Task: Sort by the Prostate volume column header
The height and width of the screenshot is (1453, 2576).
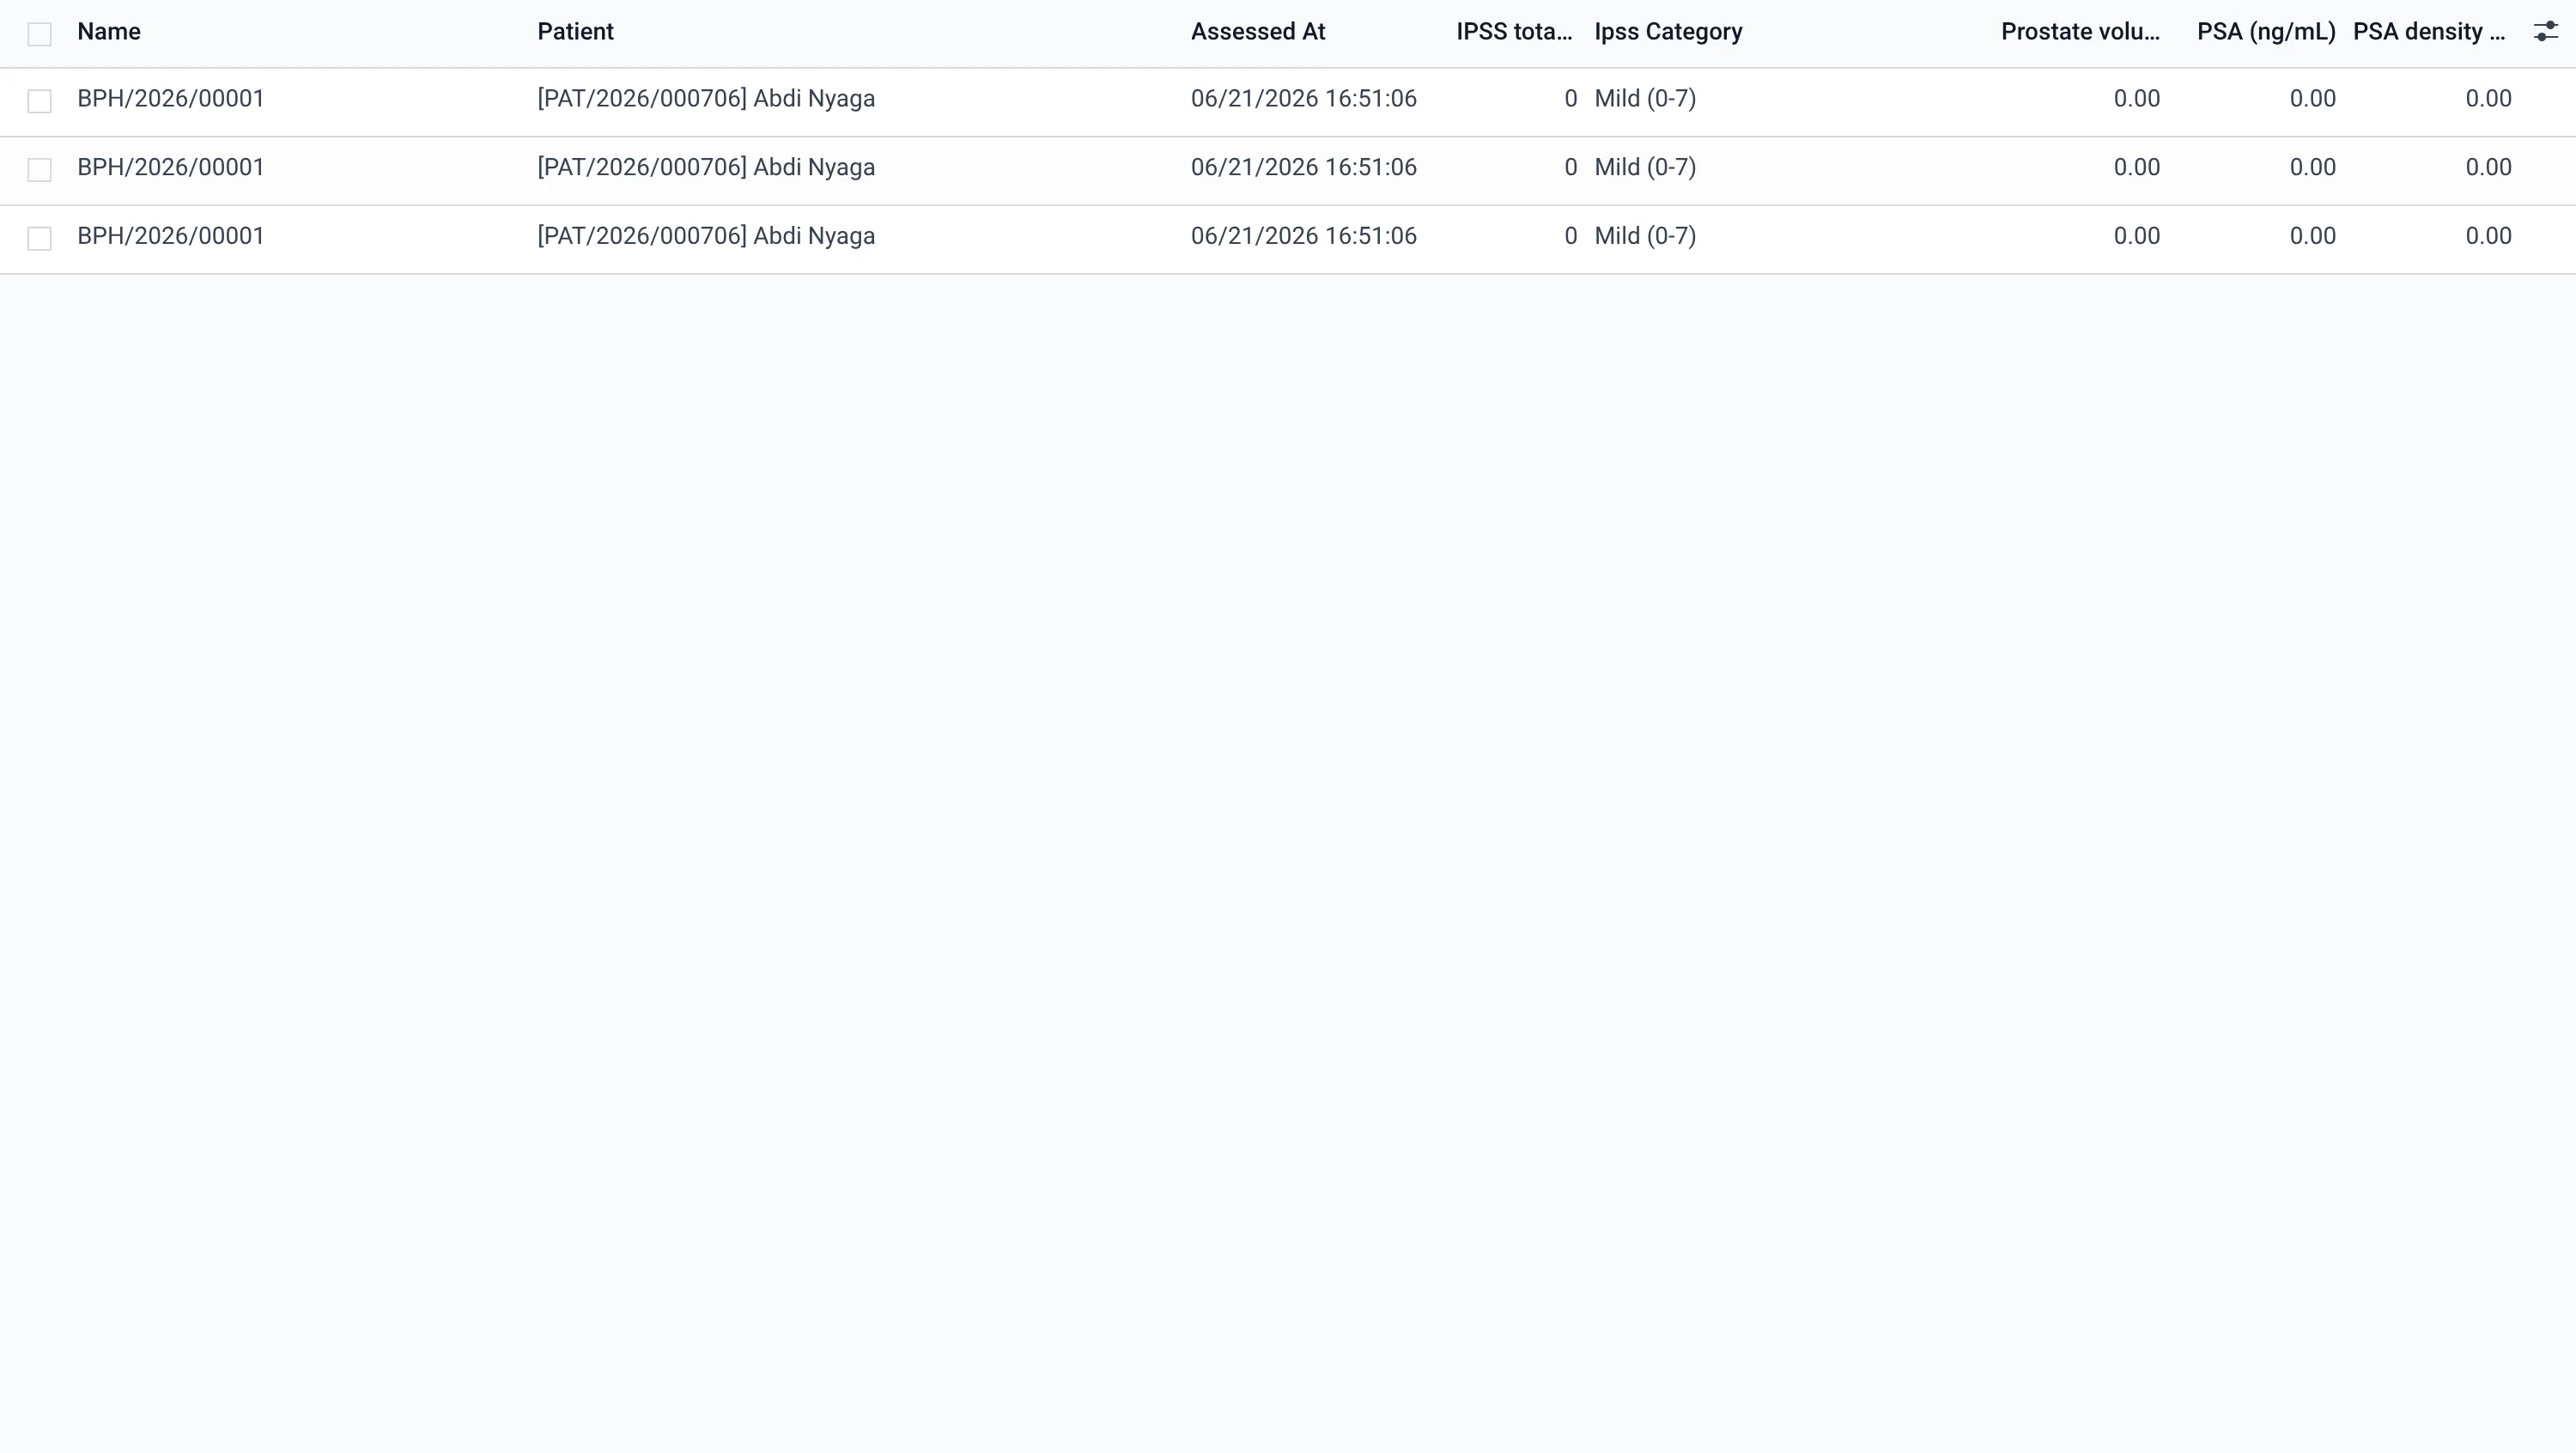Action: click(2080, 32)
